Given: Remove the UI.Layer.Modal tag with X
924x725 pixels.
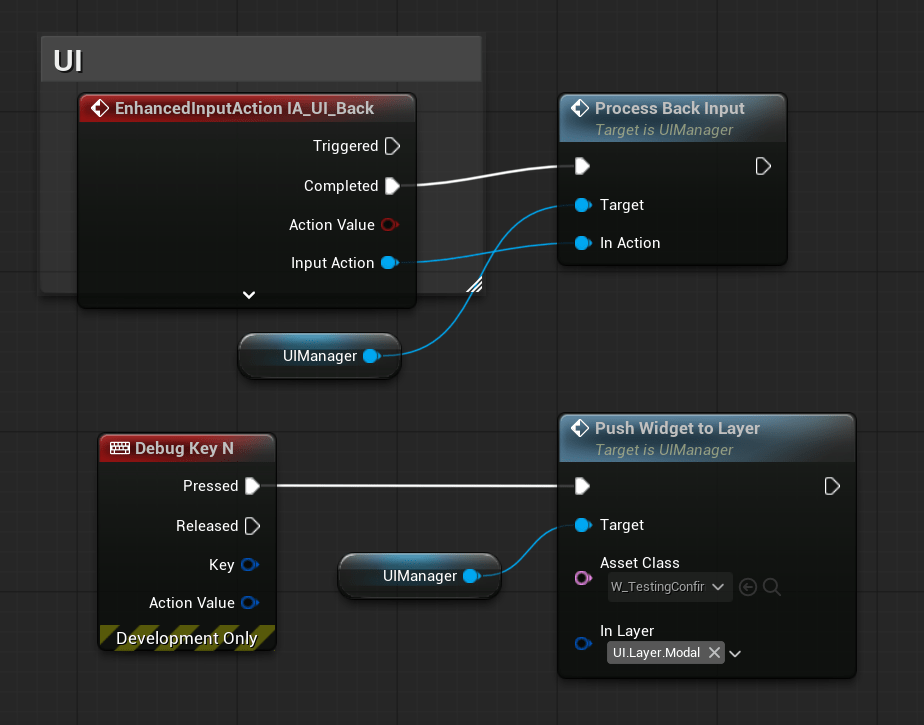Looking at the screenshot, I should [714, 653].
